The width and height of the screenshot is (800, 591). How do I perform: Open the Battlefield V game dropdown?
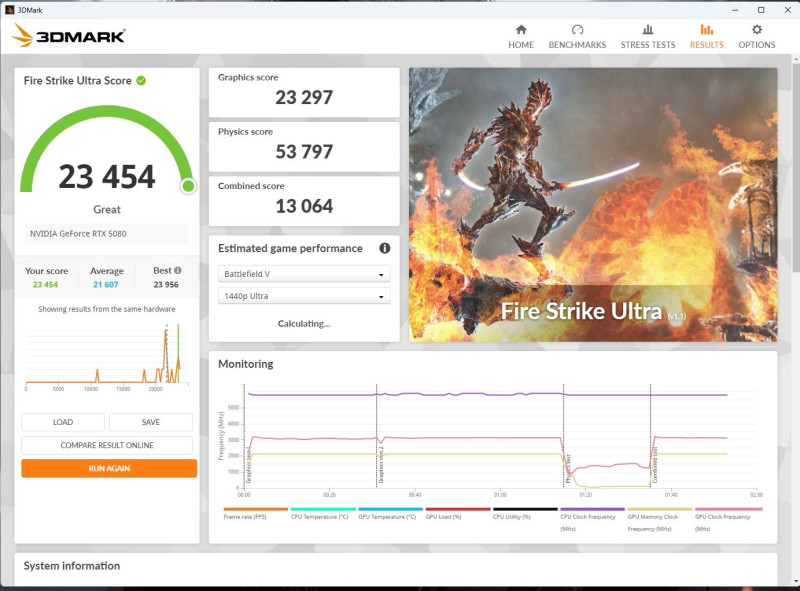pyautogui.click(x=304, y=274)
